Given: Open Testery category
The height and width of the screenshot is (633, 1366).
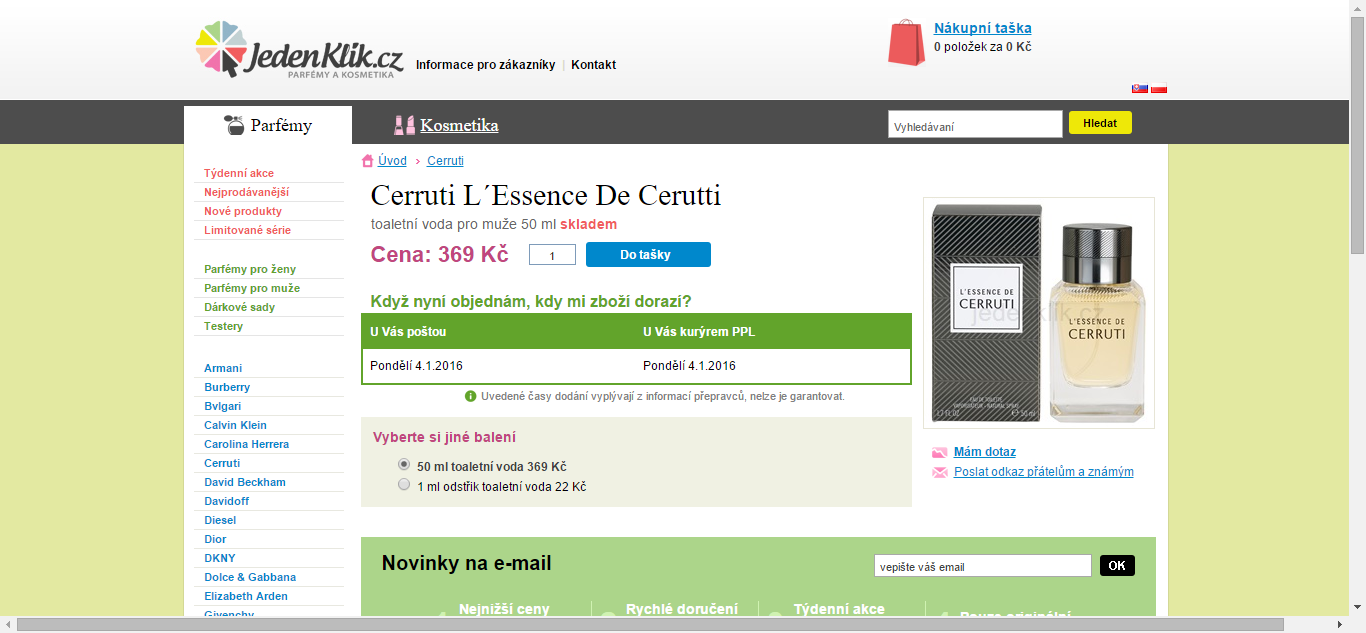Looking at the screenshot, I should [224, 326].
